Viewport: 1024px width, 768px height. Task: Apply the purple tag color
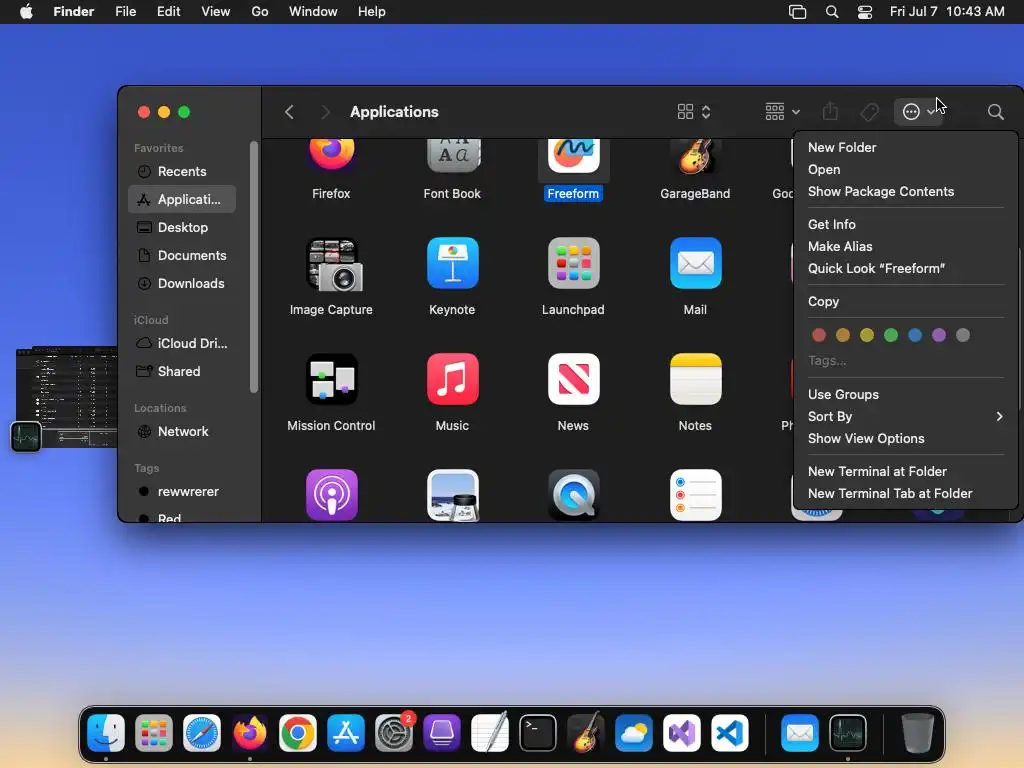click(939, 336)
